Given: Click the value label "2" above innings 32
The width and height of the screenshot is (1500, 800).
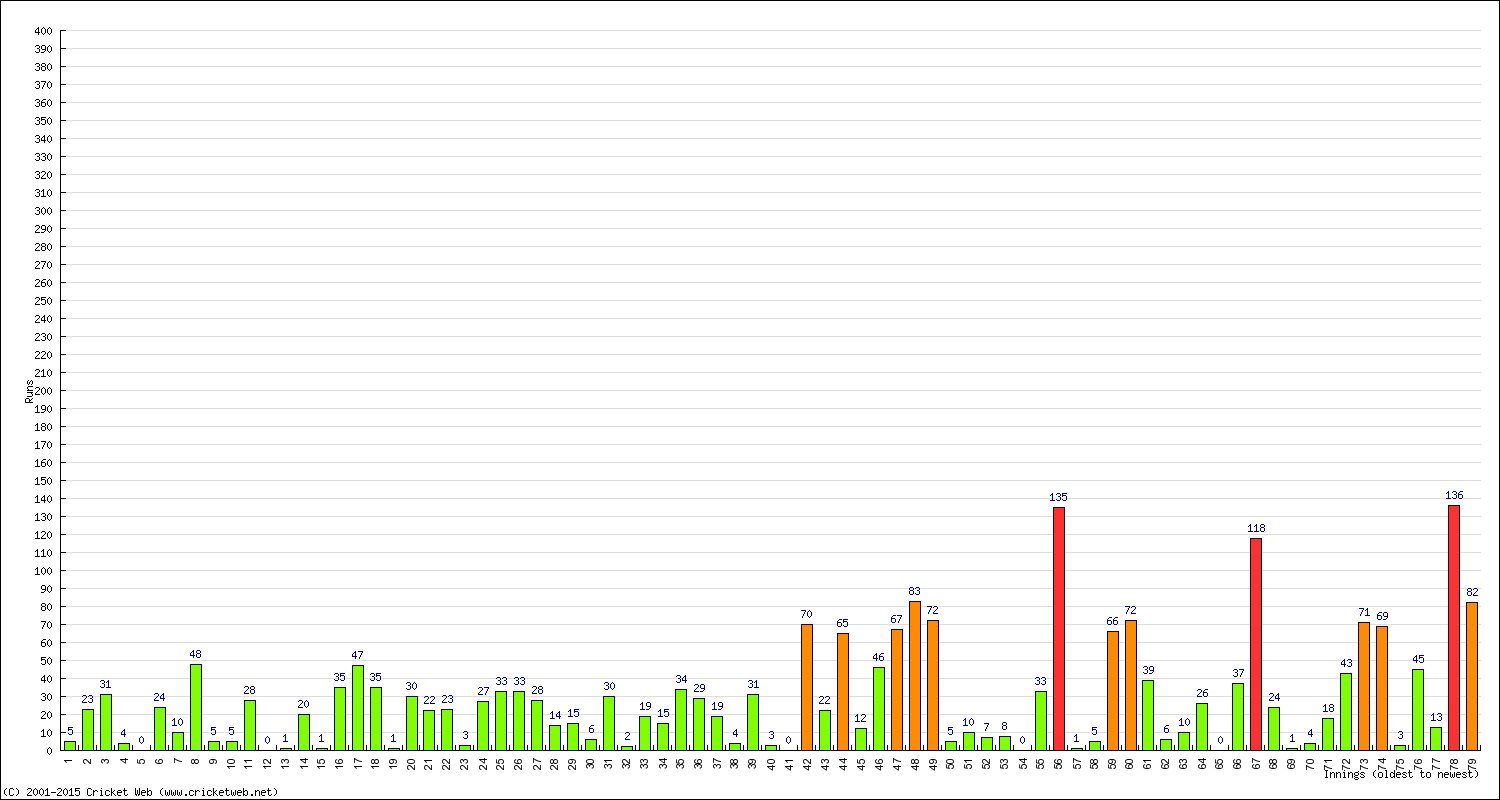Looking at the screenshot, I should tap(627, 736).
